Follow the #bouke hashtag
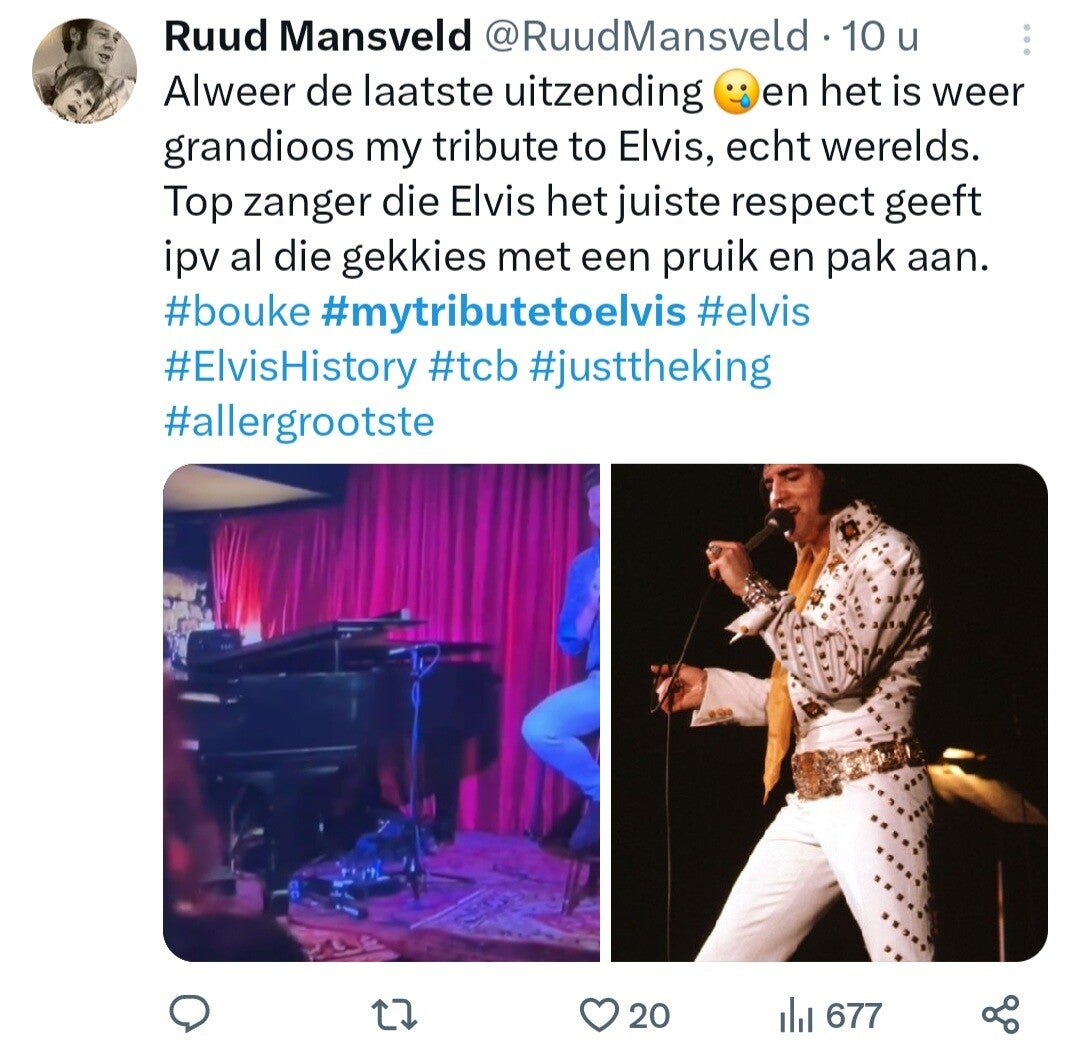The height and width of the screenshot is (1054, 1080). tap(238, 311)
